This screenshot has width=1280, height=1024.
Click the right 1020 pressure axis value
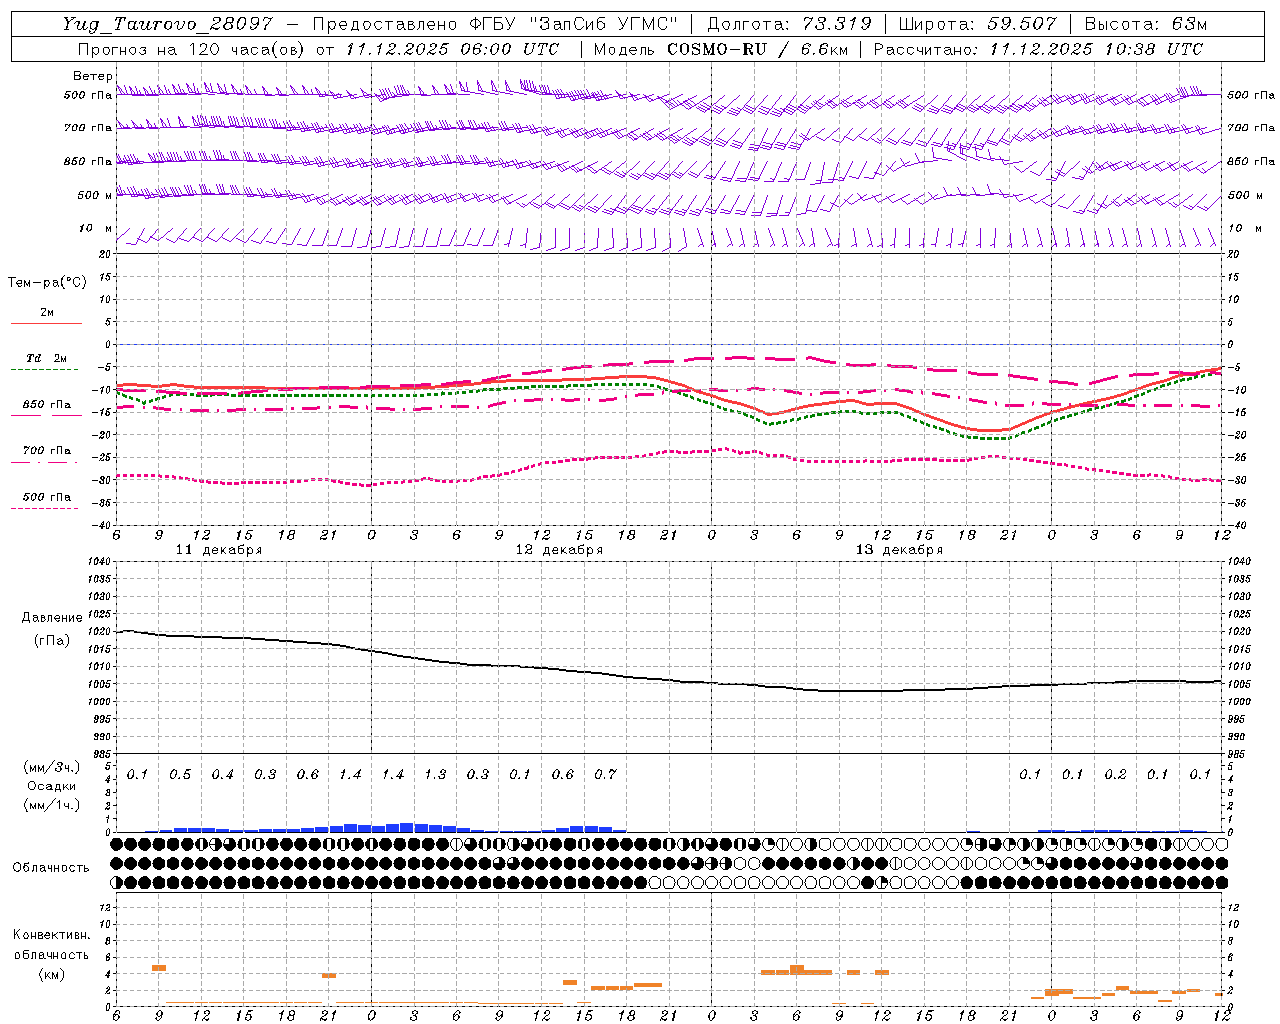coord(1240,631)
